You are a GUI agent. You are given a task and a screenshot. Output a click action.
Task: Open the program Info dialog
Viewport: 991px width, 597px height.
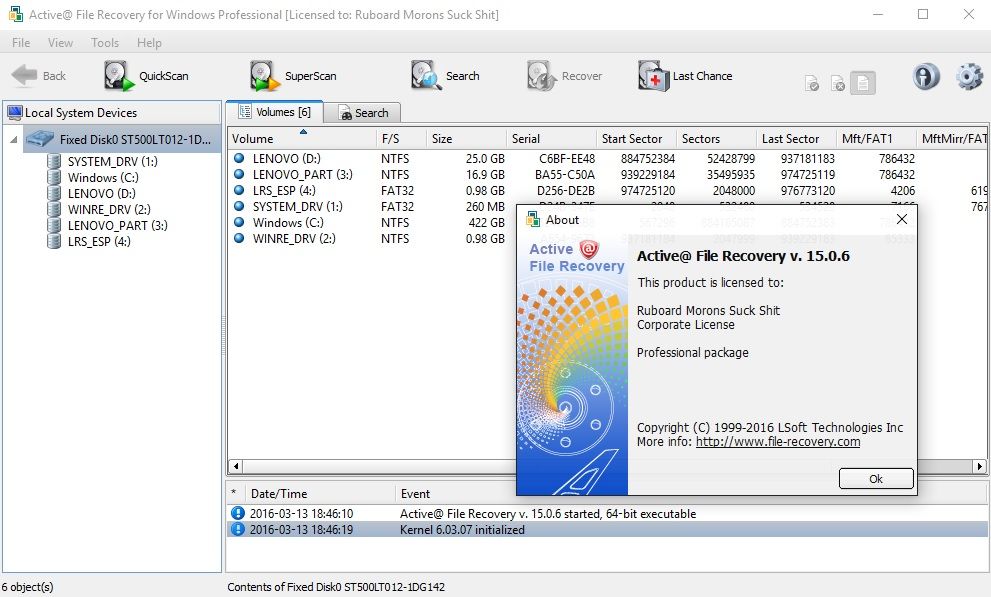point(925,75)
